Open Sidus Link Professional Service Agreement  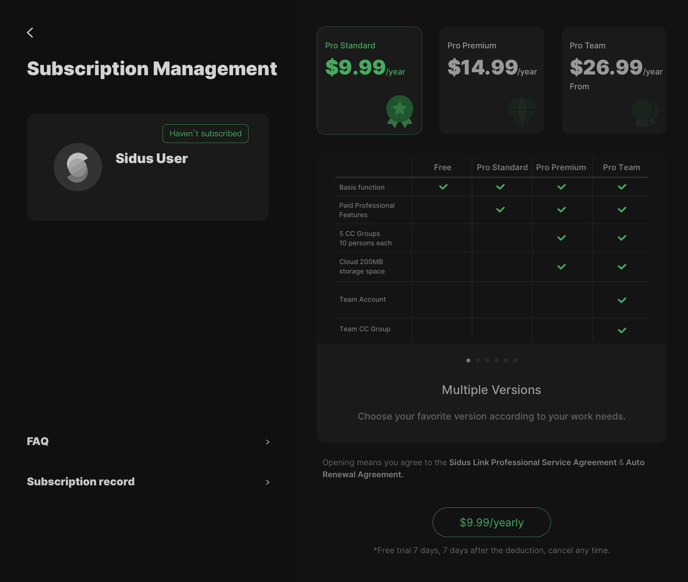pyautogui.click(x=533, y=462)
